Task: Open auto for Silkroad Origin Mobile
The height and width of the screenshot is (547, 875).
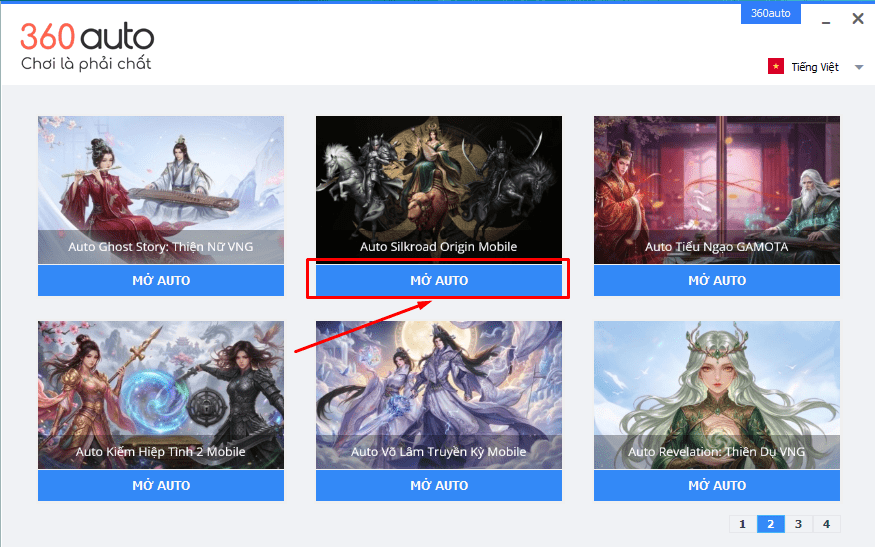Action: pyautogui.click(x=439, y=280)
